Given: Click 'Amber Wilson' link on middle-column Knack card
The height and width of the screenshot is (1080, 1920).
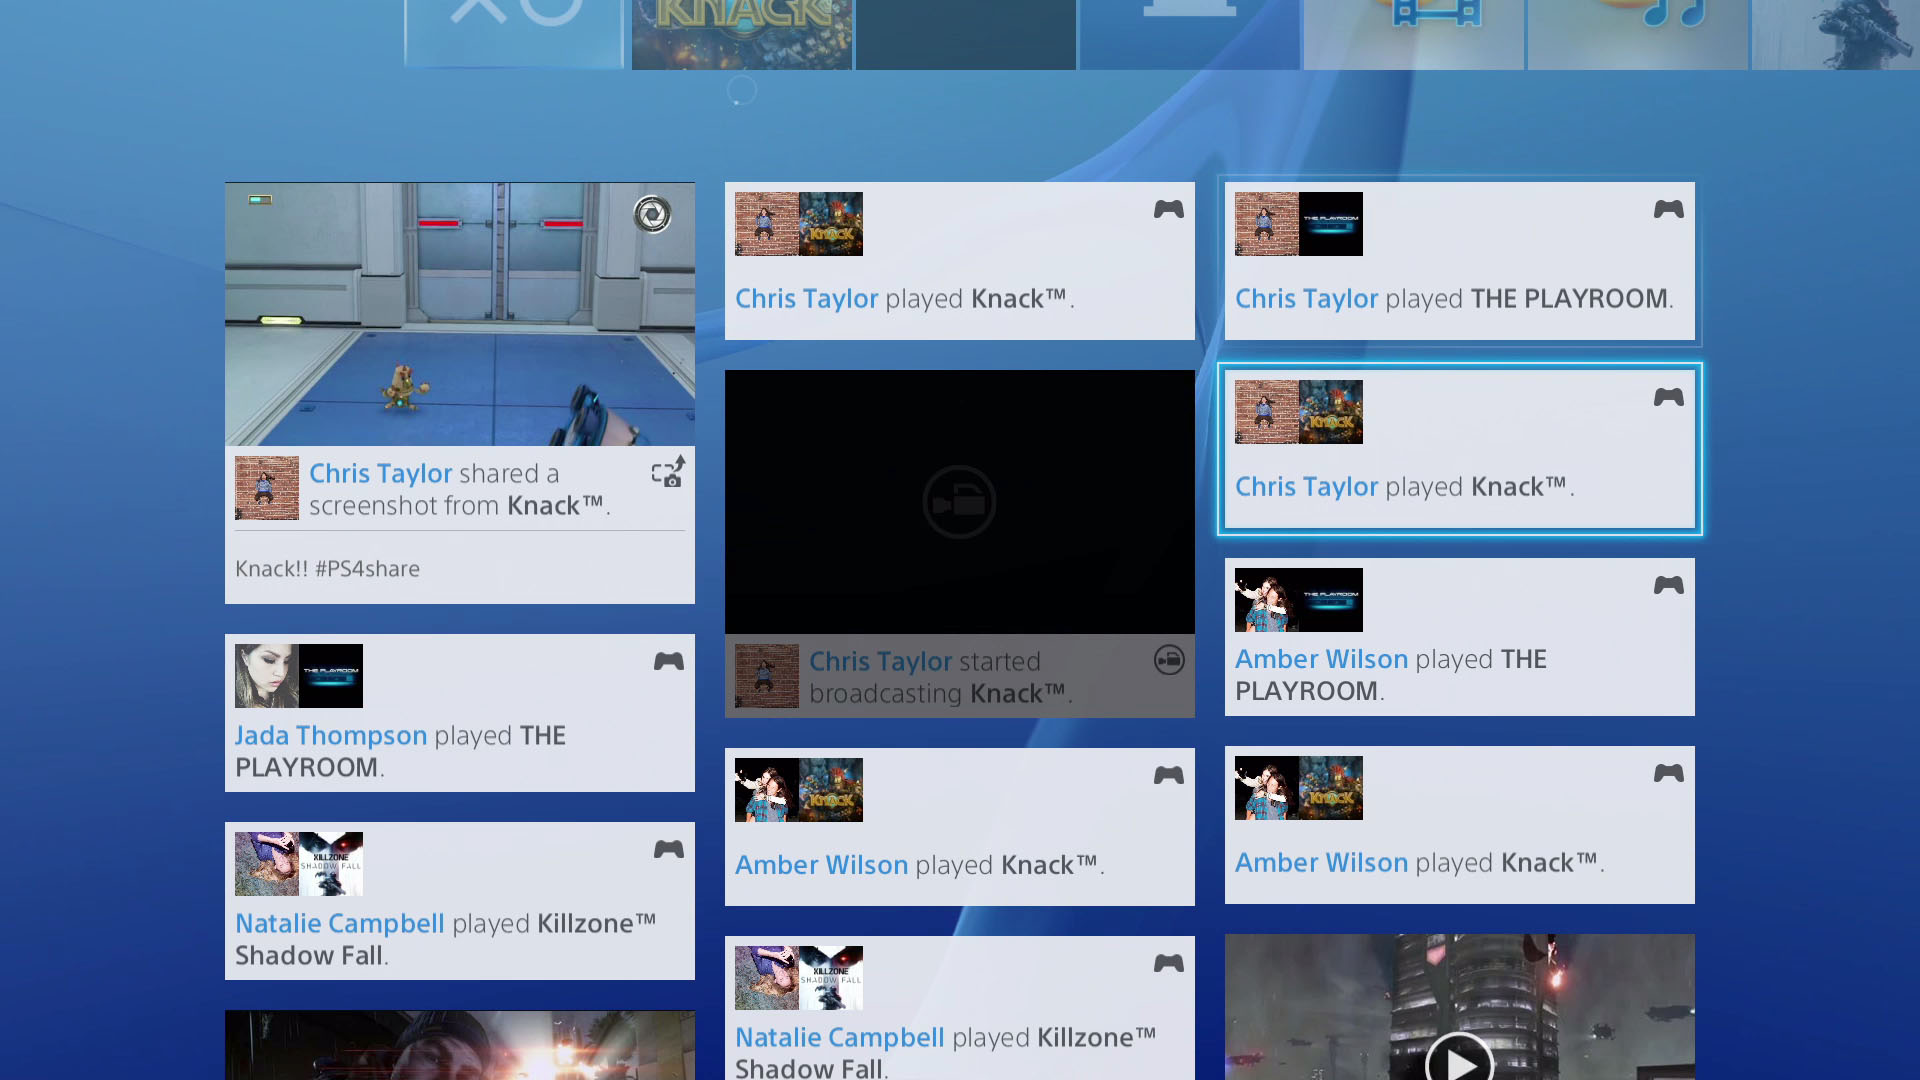Looking at the screenshot, I should pyautogui.click(x=822, y=866).
